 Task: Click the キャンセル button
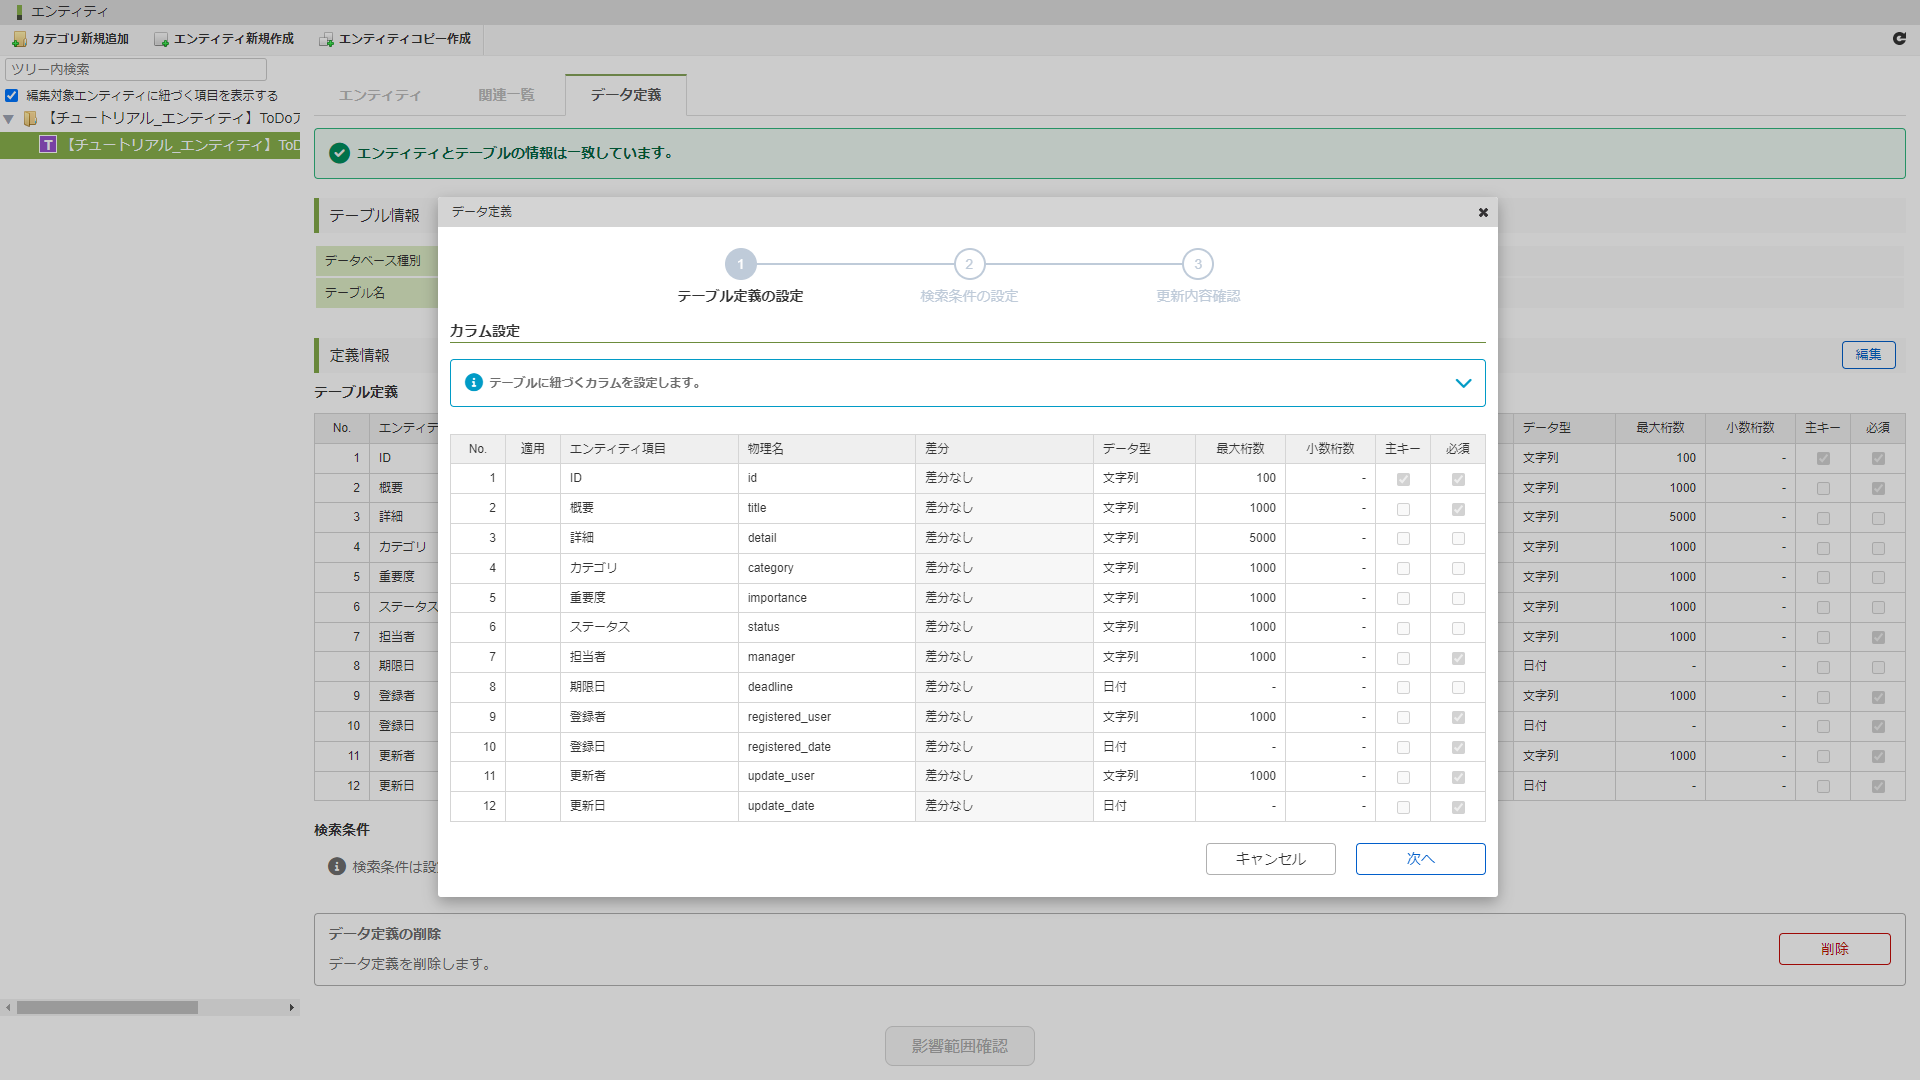coord(1270,859)
